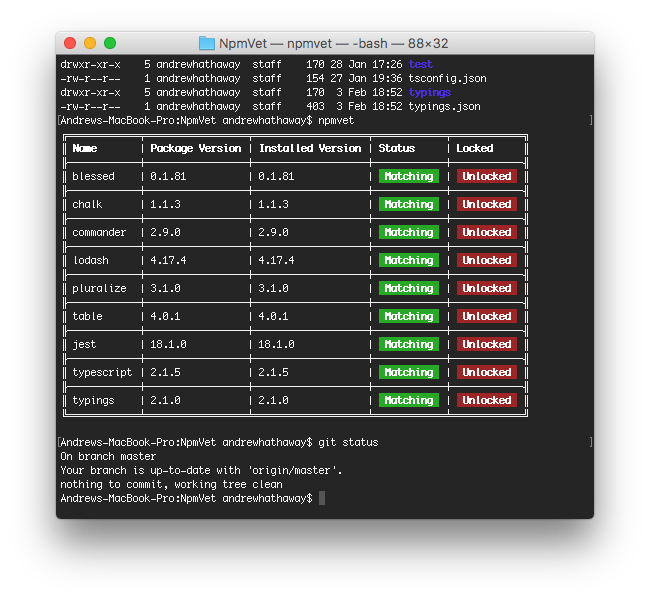The height and width of the screenshot is (599, 650).
Task: Click the green zoom window button
Action: click(x=110, y=43)
